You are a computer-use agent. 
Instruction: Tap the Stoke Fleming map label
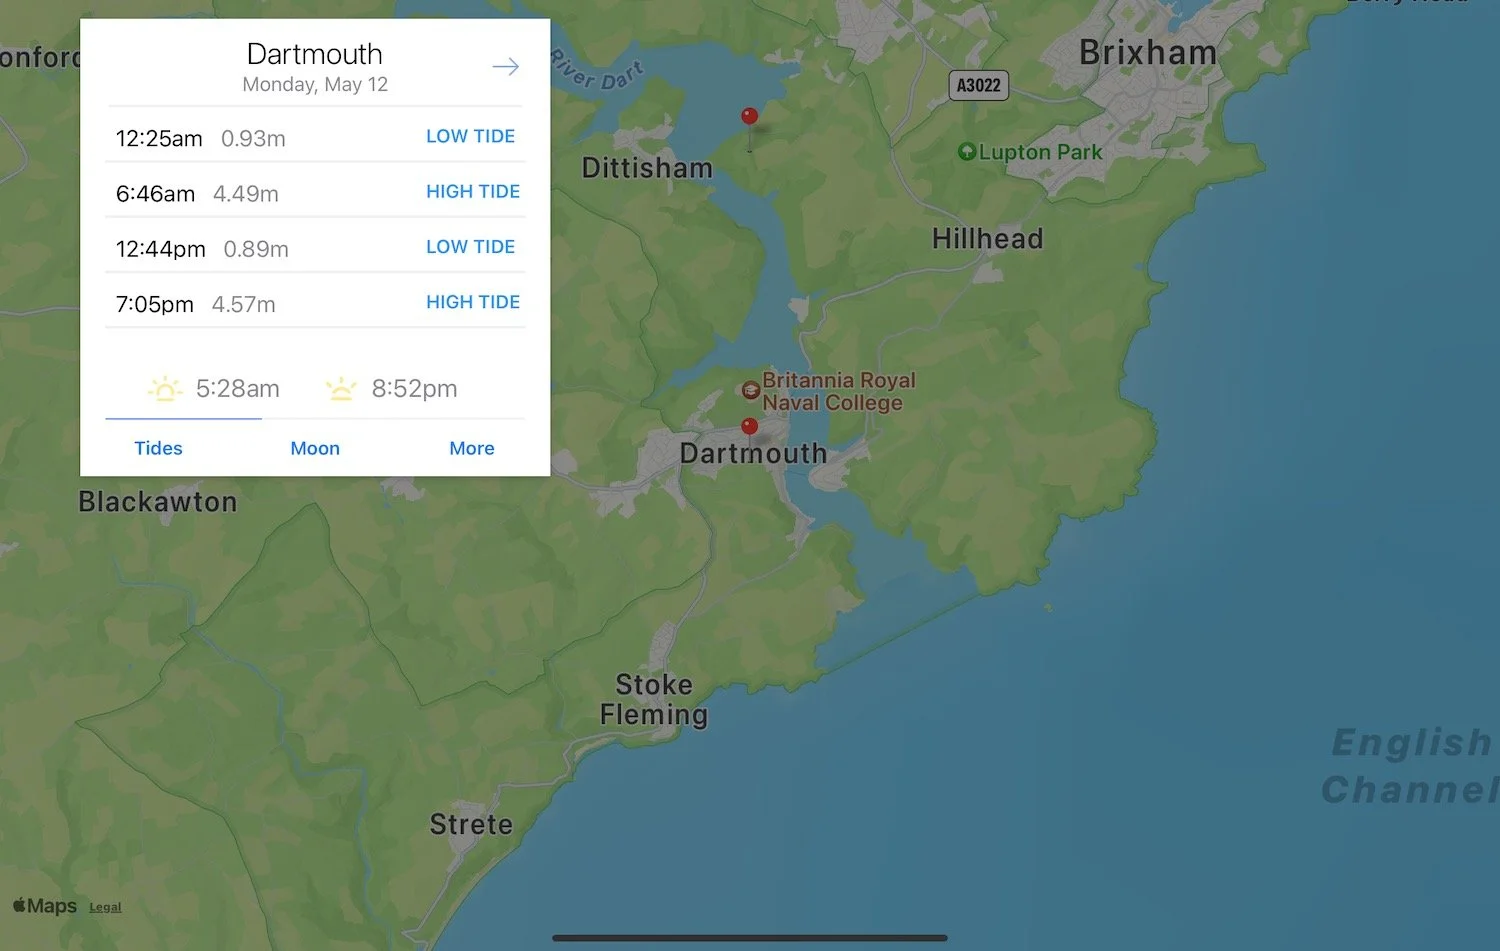(x=654, y=699)
